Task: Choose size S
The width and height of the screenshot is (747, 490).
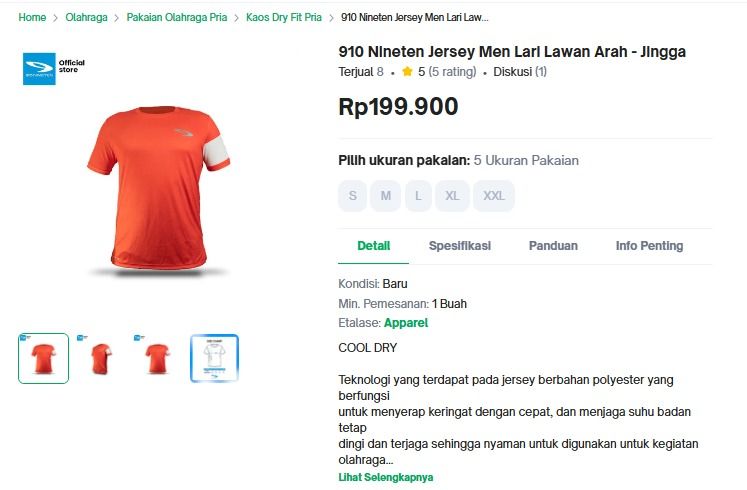Action: tap(352, 196)
